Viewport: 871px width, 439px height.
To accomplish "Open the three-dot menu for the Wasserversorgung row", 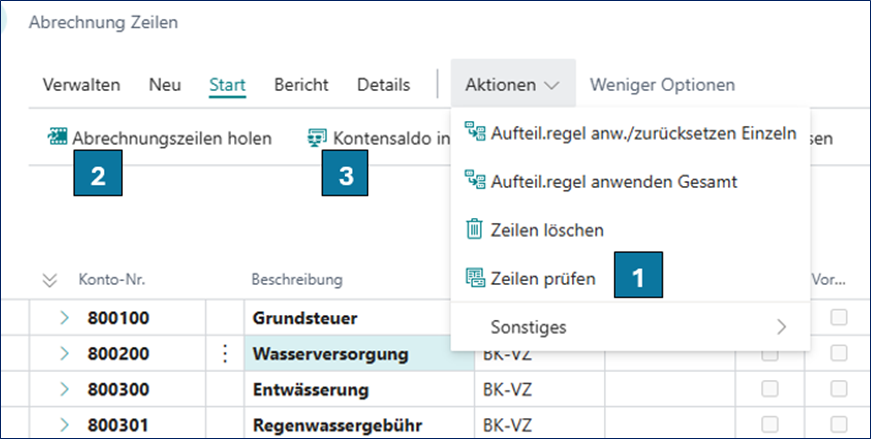I will click(225, 353).
